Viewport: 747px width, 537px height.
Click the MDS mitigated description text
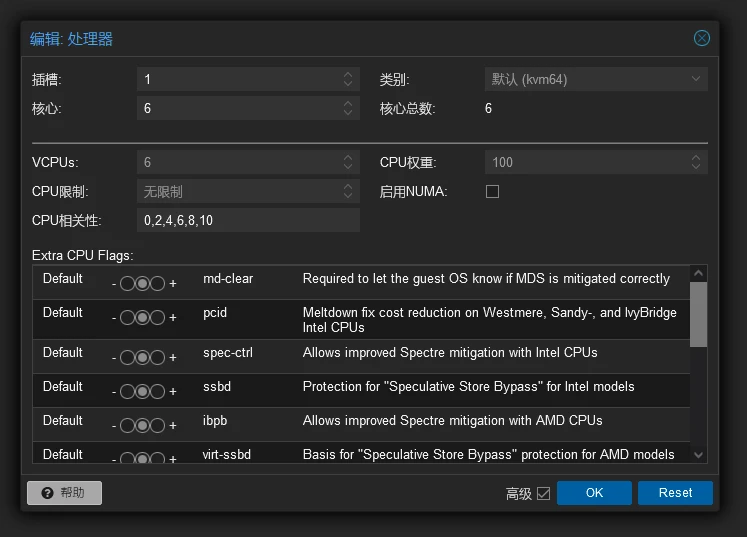click(x=486, y=278)
